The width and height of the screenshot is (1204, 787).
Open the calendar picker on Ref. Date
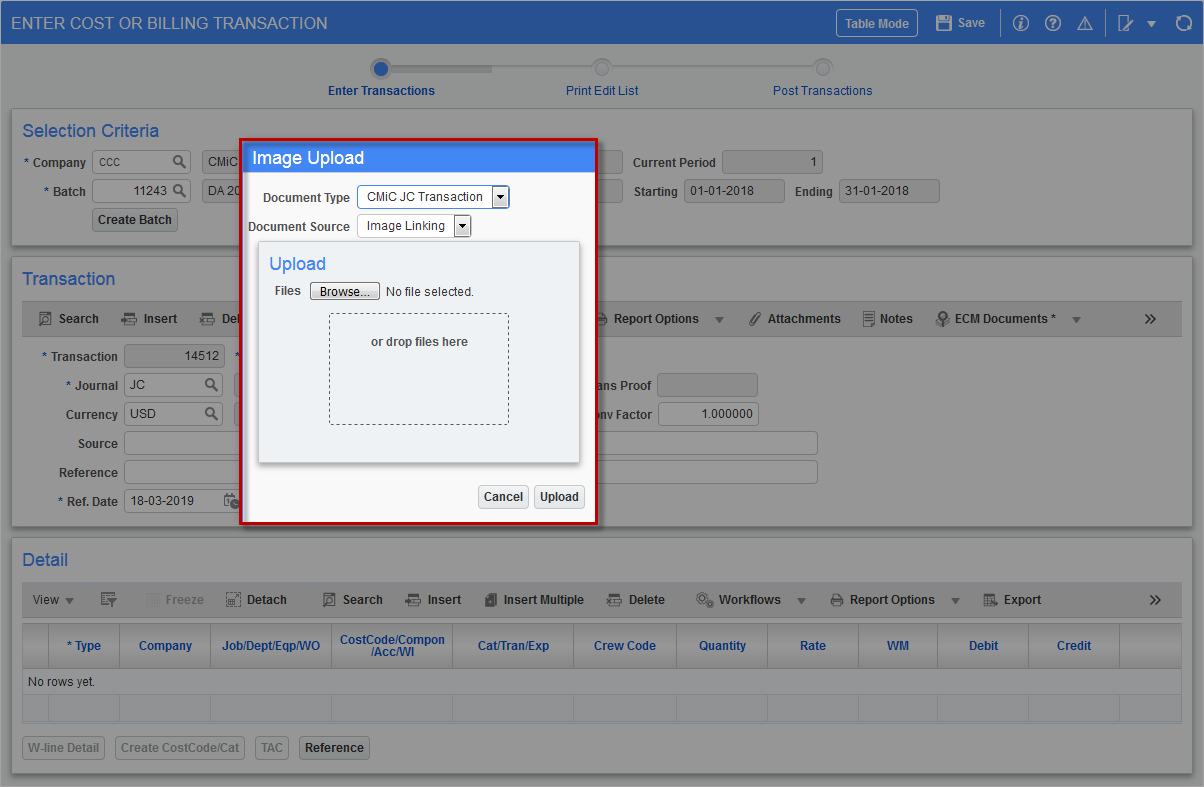[x=228, y=501]
